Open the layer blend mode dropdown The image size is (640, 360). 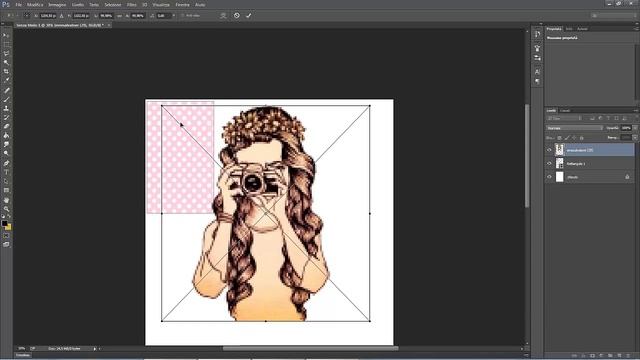pos(574,128)
